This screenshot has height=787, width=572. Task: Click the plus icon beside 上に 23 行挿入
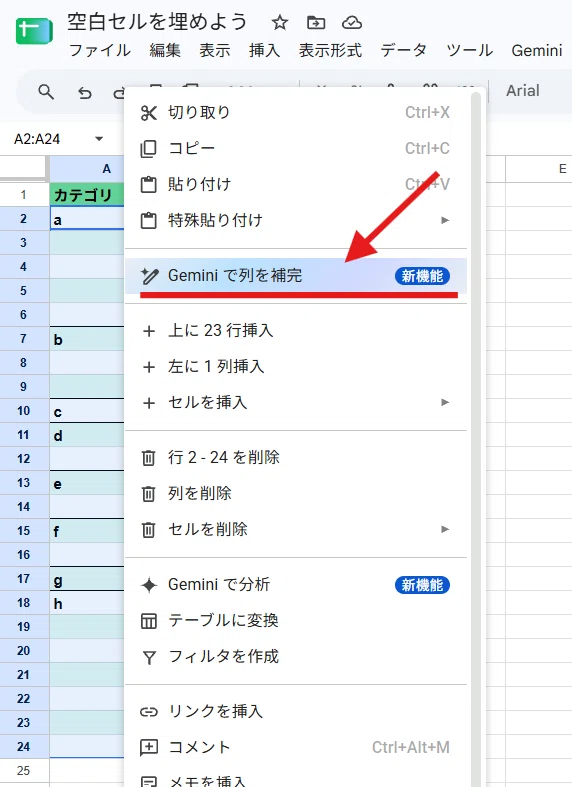pos(149,331)
